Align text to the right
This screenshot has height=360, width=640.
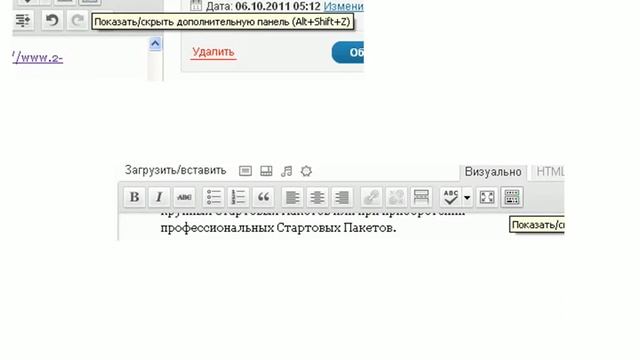click(342, 197)
